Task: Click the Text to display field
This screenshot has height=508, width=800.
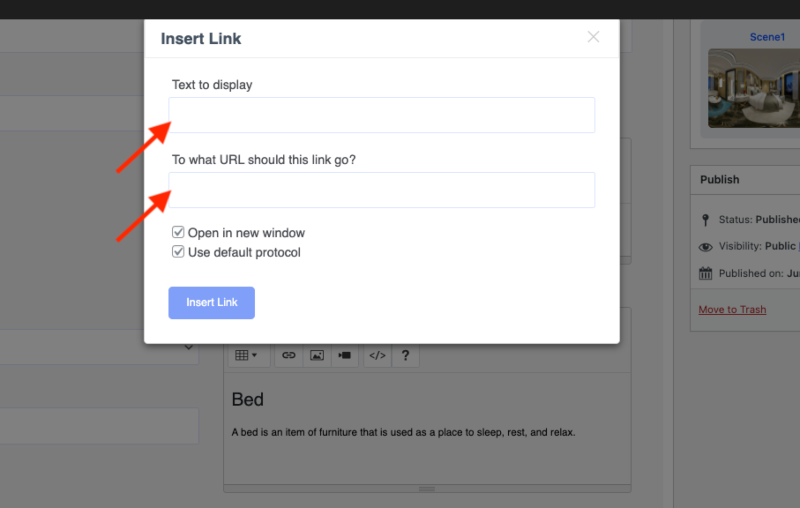Action: [382, 115]
